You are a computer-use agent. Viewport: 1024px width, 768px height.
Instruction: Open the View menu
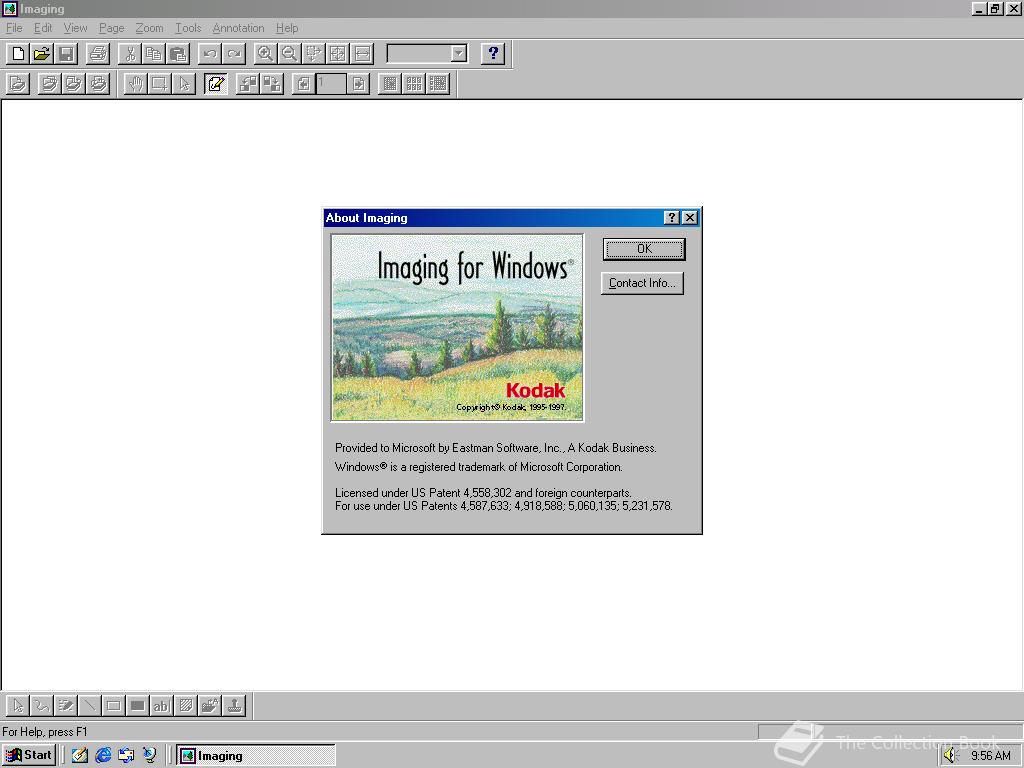tap(75, 28)
